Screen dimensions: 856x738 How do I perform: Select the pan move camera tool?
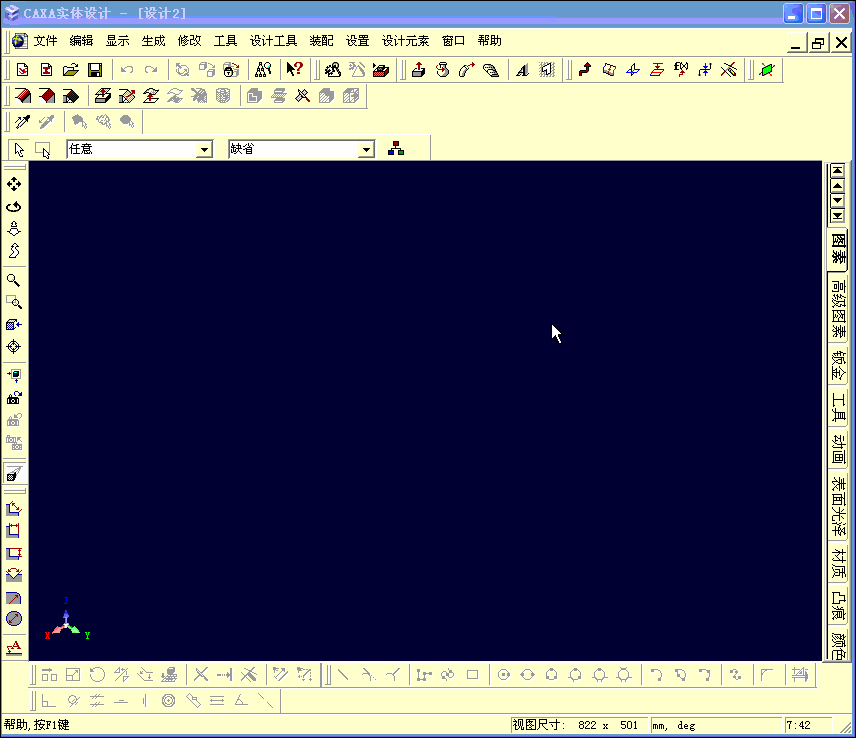[14, 184]
